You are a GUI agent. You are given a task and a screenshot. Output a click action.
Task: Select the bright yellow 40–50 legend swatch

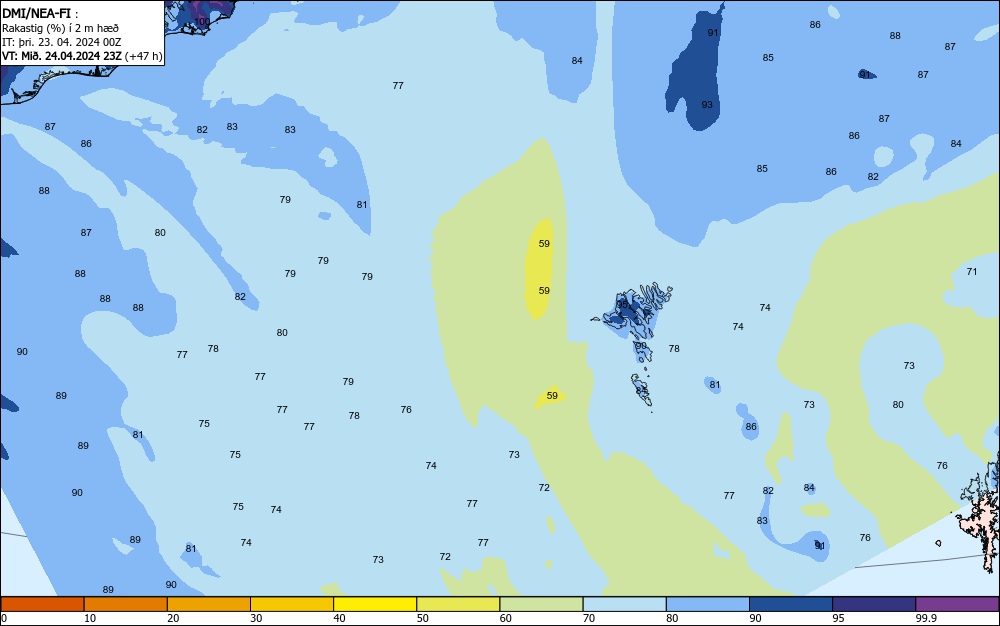[x=375, y=604]
